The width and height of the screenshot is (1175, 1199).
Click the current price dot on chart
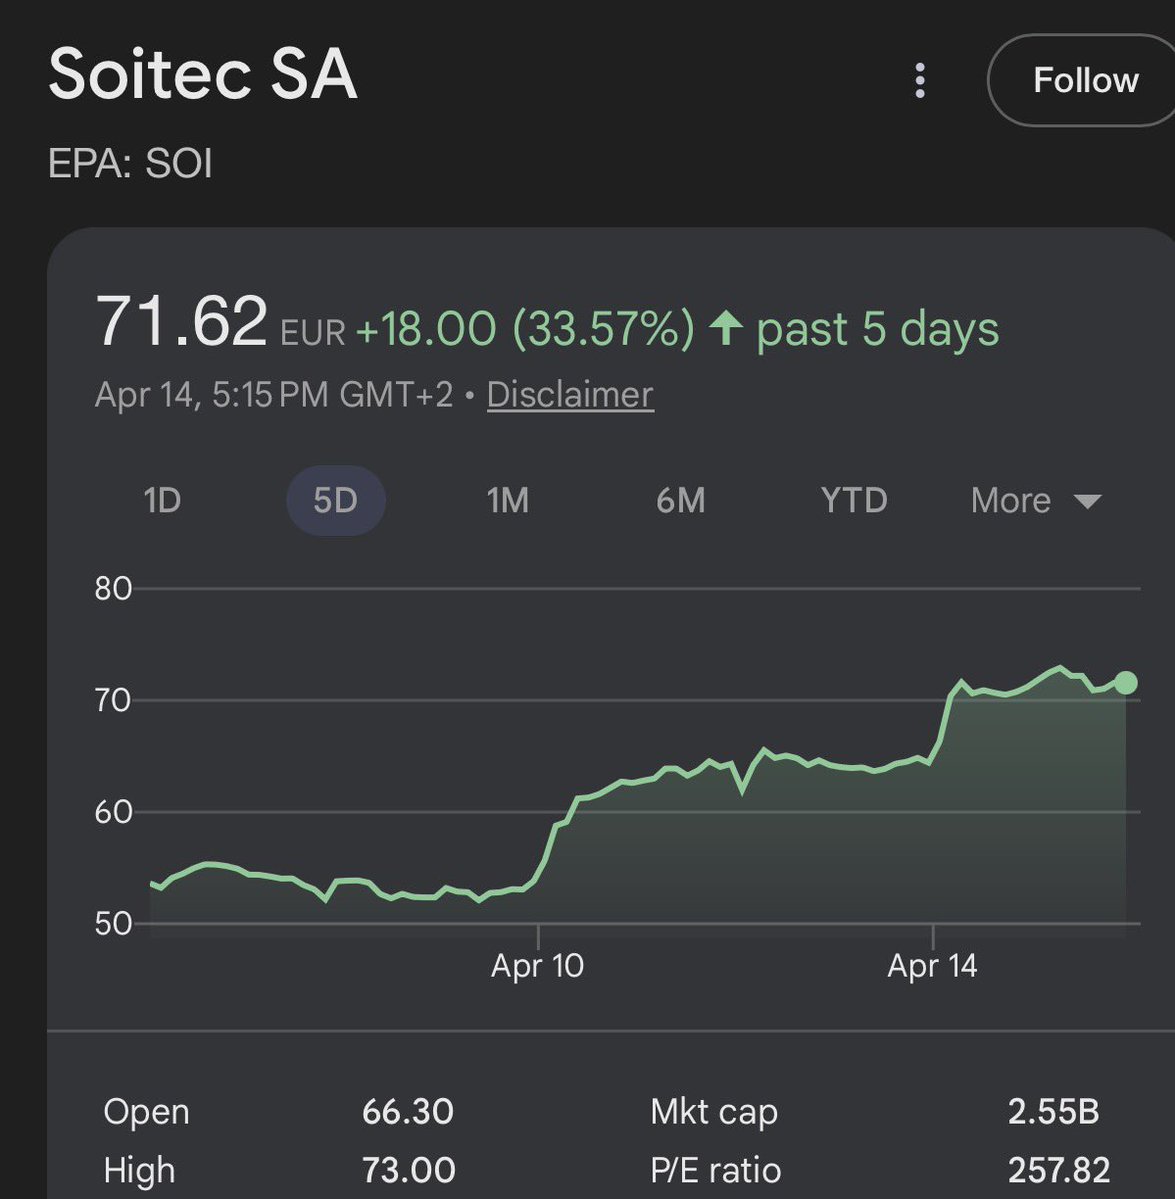[x=1125, y=682]
